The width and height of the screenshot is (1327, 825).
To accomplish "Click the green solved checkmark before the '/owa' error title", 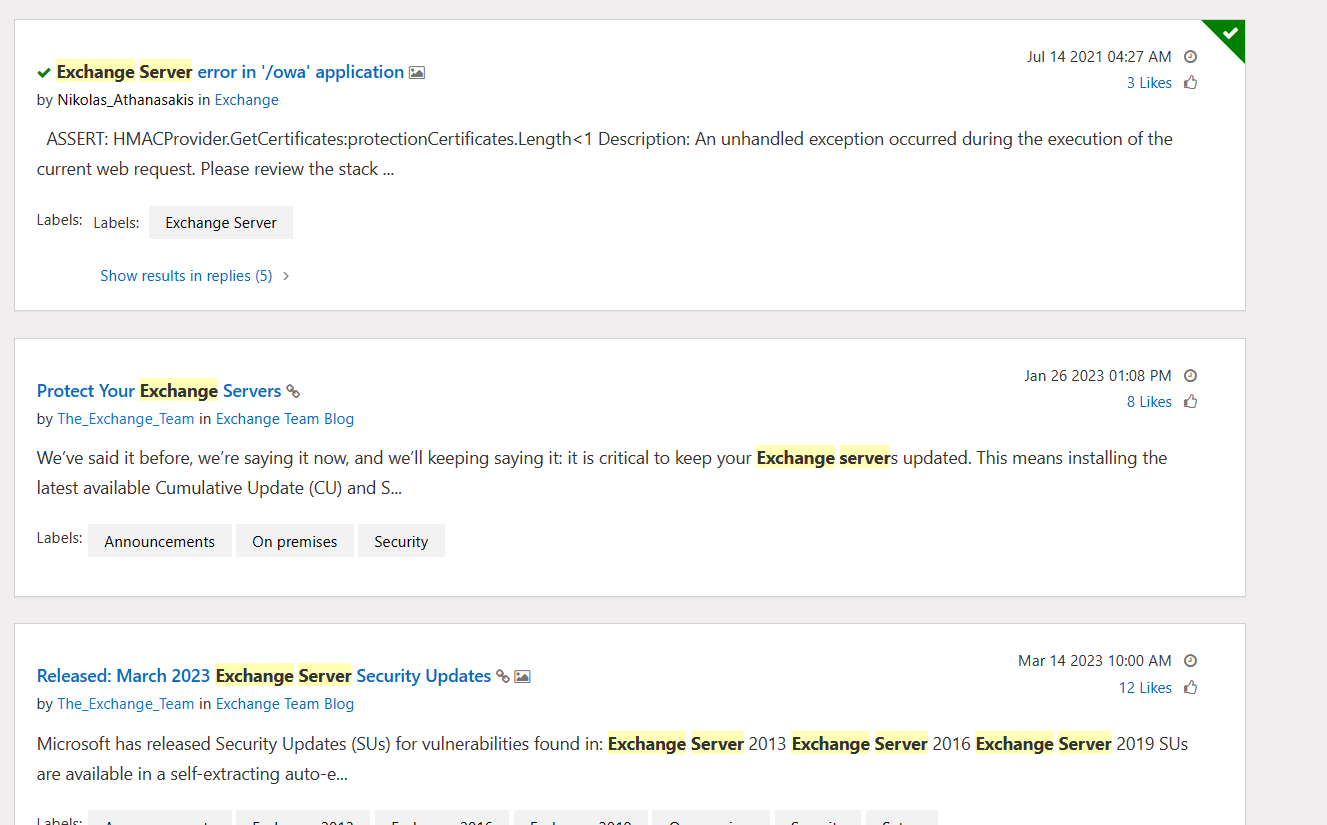I will pos(44,73).
